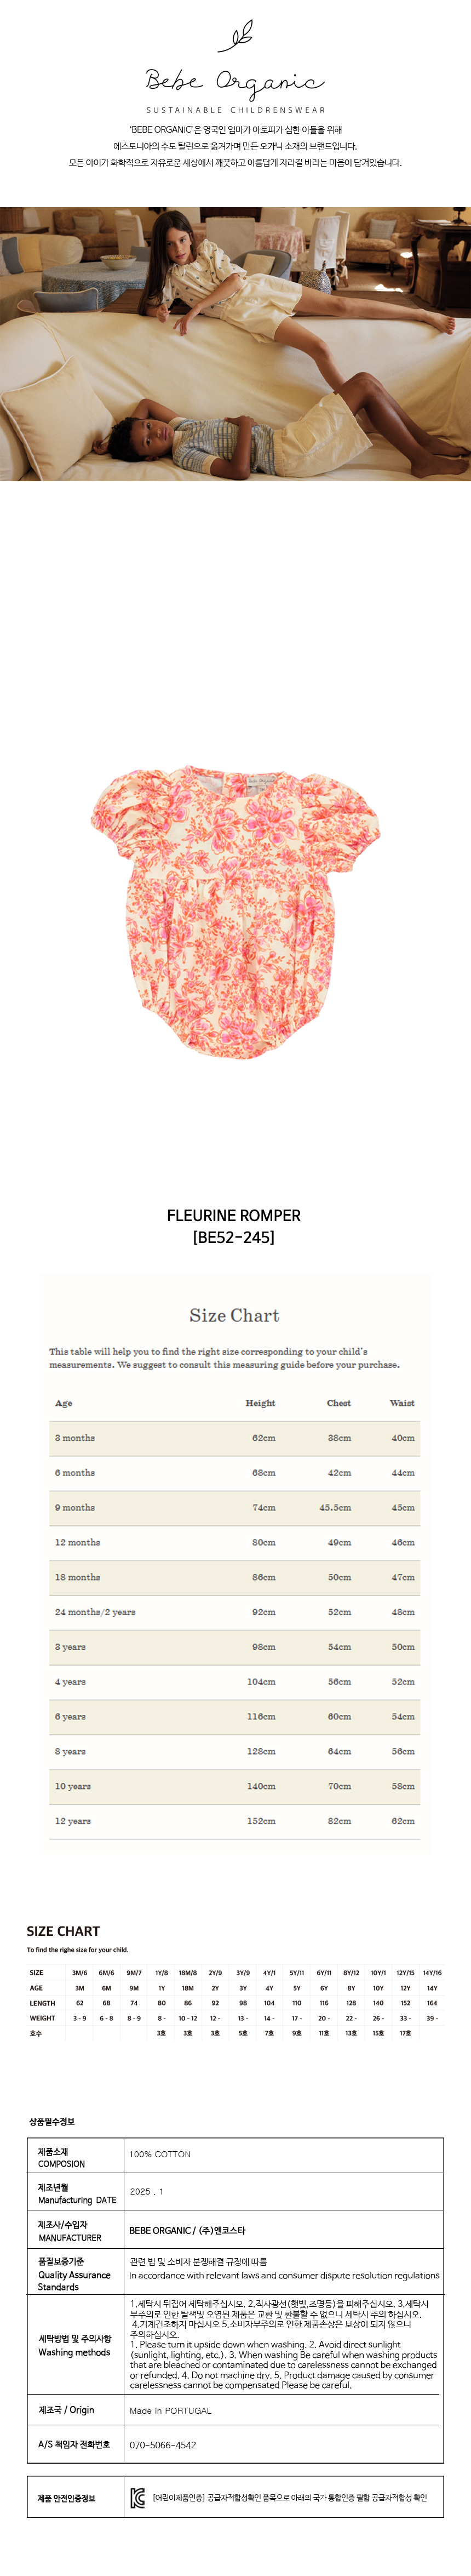Click the 3M/6 size column header
471x2576 pixels.
click(x=79, y=1973)
